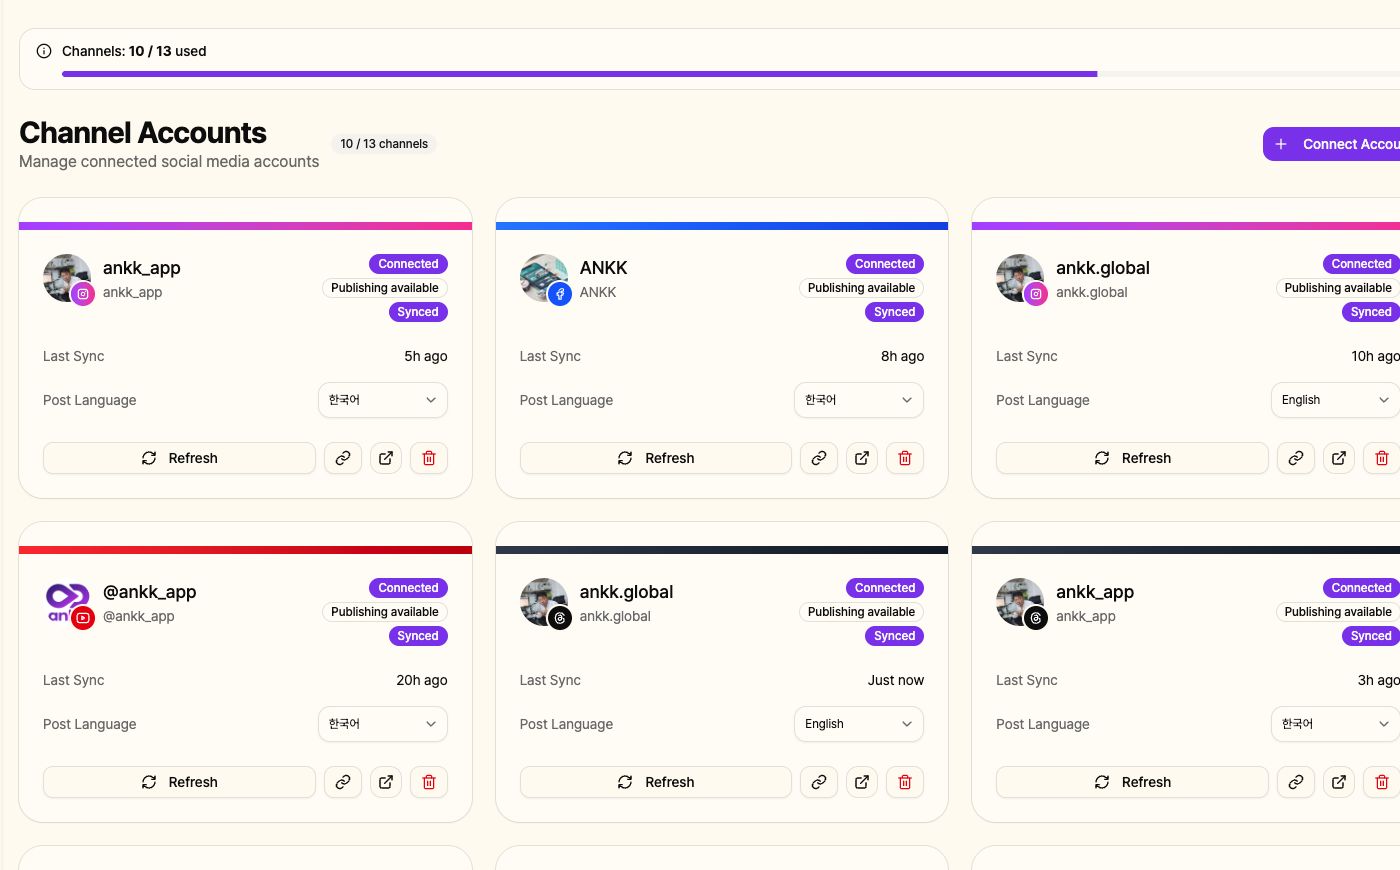Click the '20h ago' last sync value
This screenshot has width=1400, height=870.
(422, 680)
